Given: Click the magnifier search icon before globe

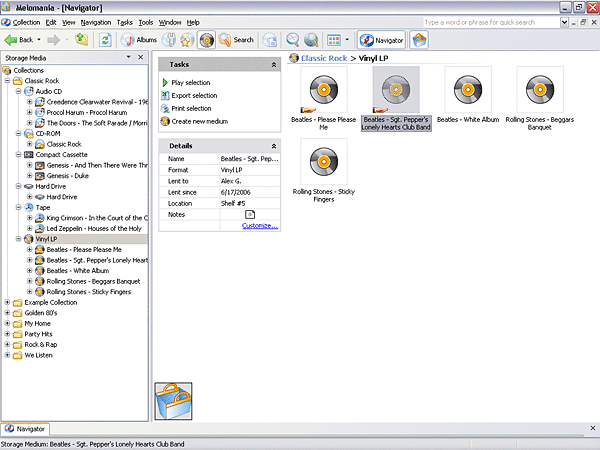Looking at the screenshot, I should (293, 40).
